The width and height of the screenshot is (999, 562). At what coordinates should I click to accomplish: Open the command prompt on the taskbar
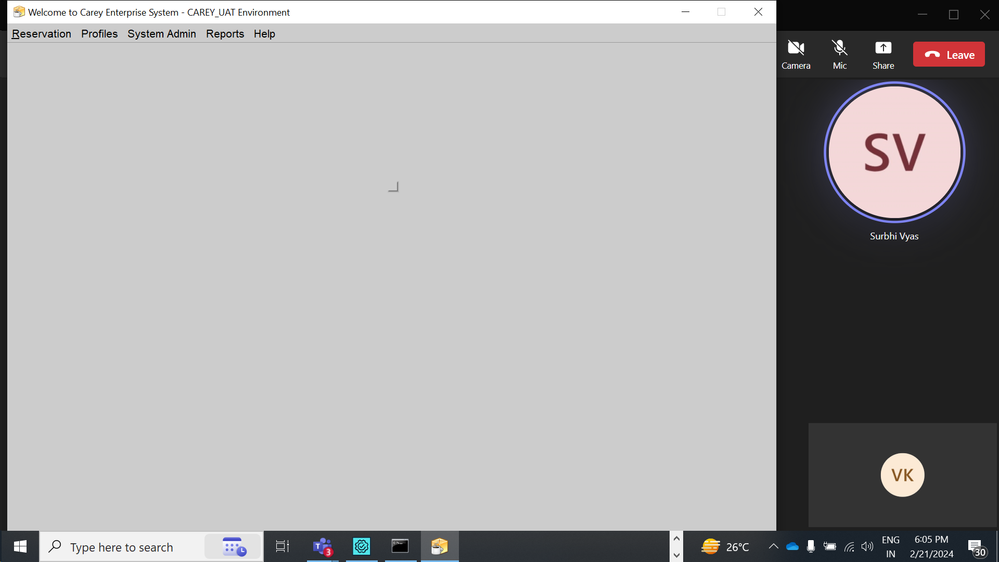(x=400, y=547)
